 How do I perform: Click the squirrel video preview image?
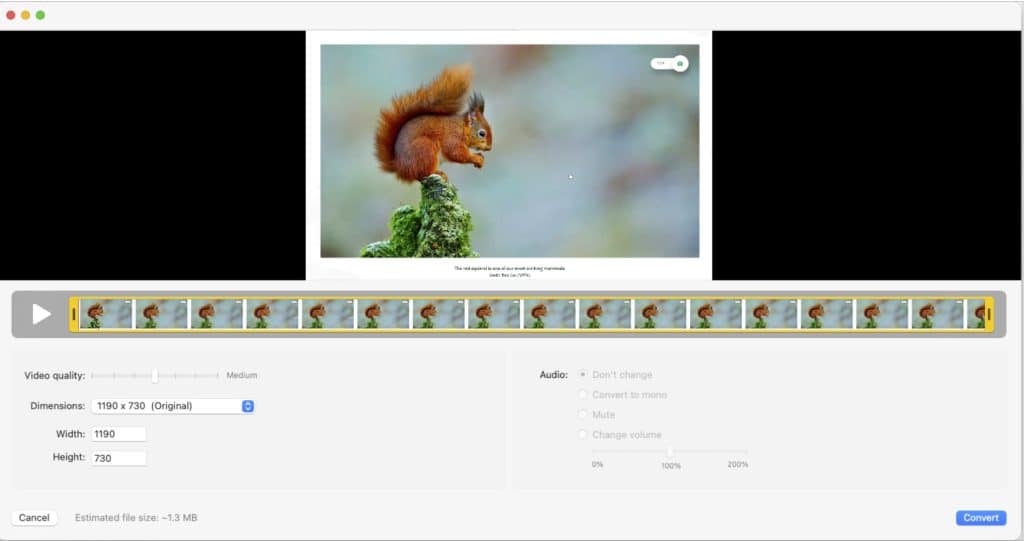509,151
